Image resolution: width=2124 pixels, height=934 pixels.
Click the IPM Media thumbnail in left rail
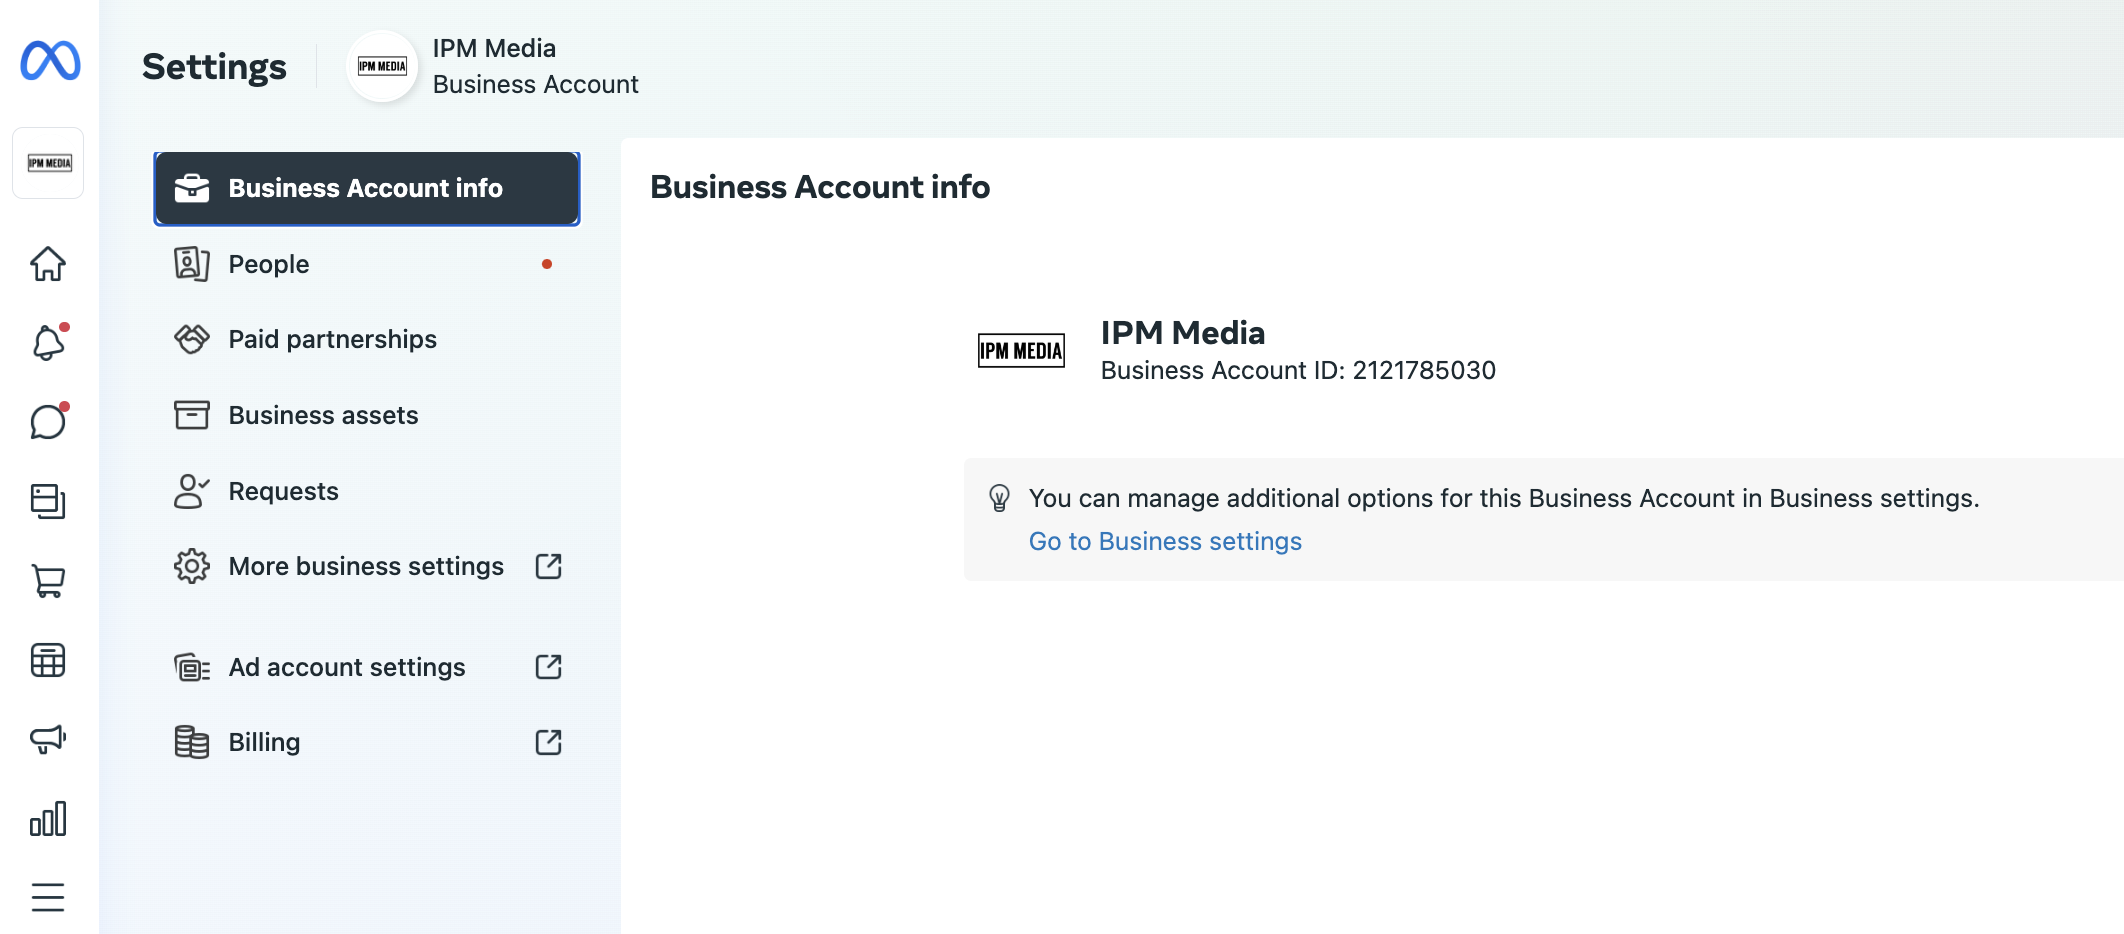point(48,163)
